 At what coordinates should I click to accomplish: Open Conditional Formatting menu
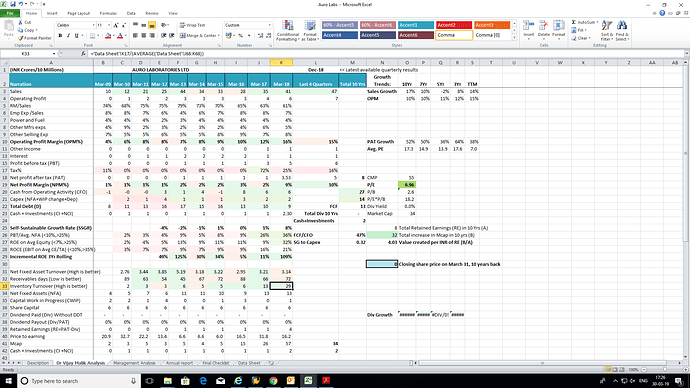tap(287, 31)
